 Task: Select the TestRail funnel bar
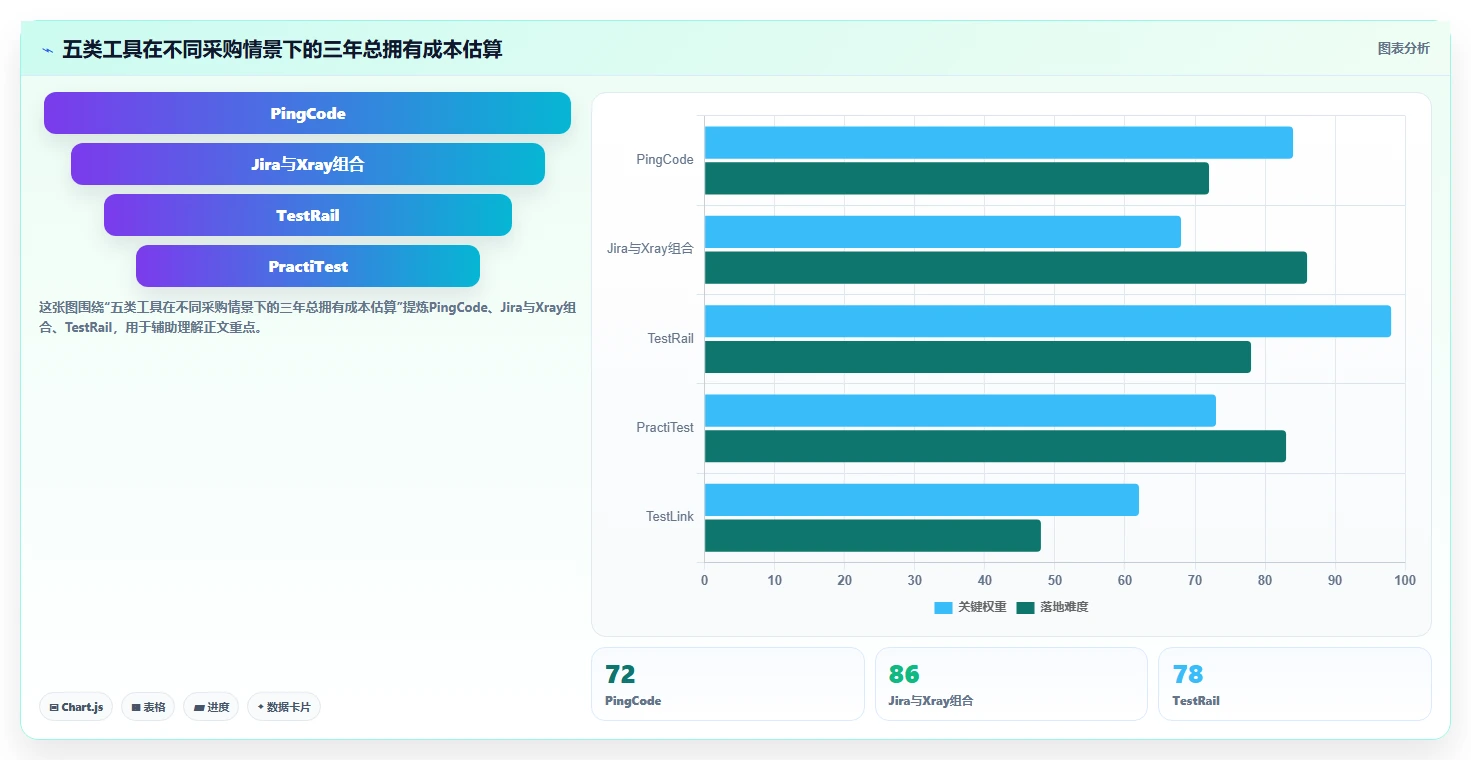[308, 215]
